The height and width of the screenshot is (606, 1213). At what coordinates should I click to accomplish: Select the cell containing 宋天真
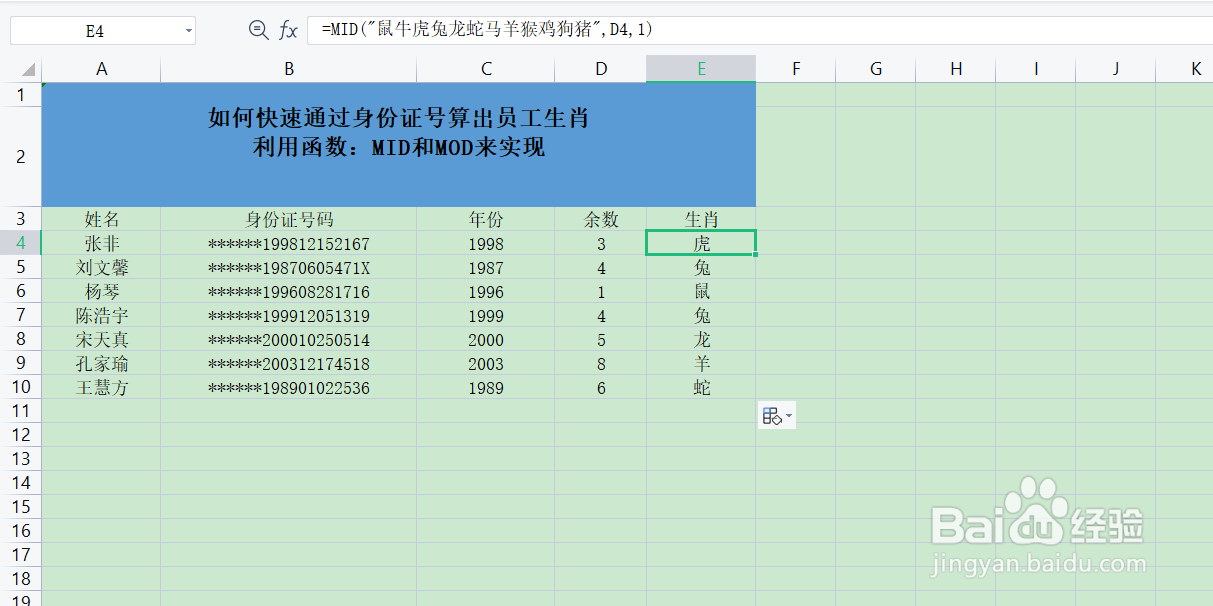(x=101, y=339)
